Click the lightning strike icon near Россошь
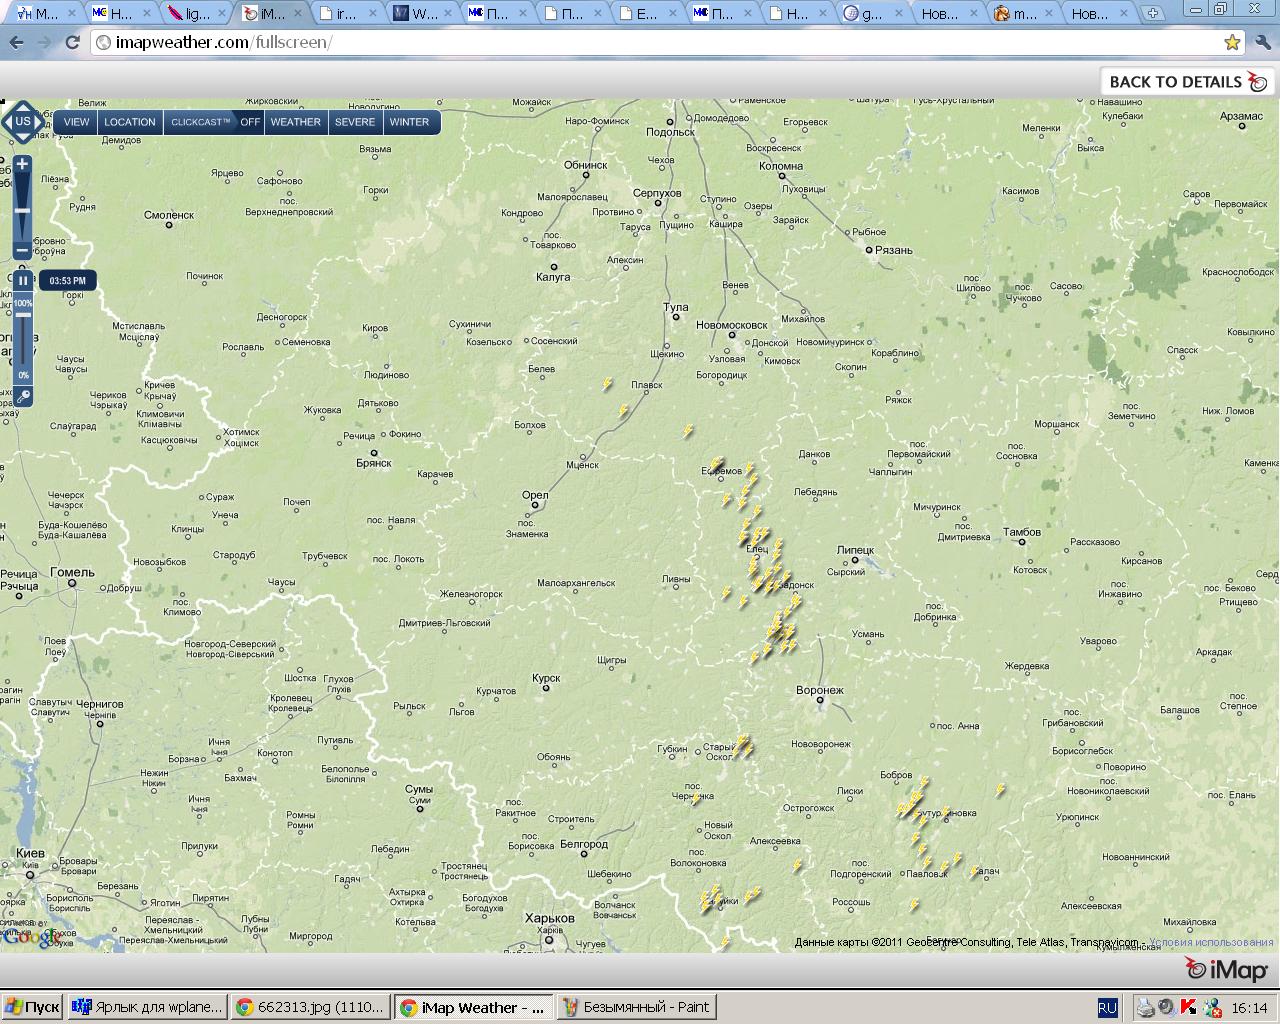This screenshot has height=1024, width=1280. (914, 905)
